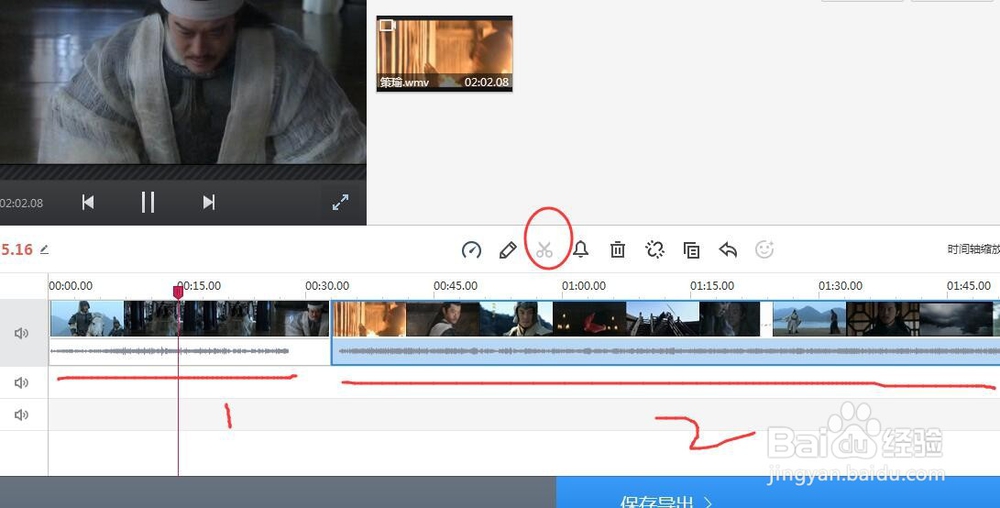This screenshot has width=1000, height=508.
Task: Split the clip with the scissors tool
Action: [544, 250]
